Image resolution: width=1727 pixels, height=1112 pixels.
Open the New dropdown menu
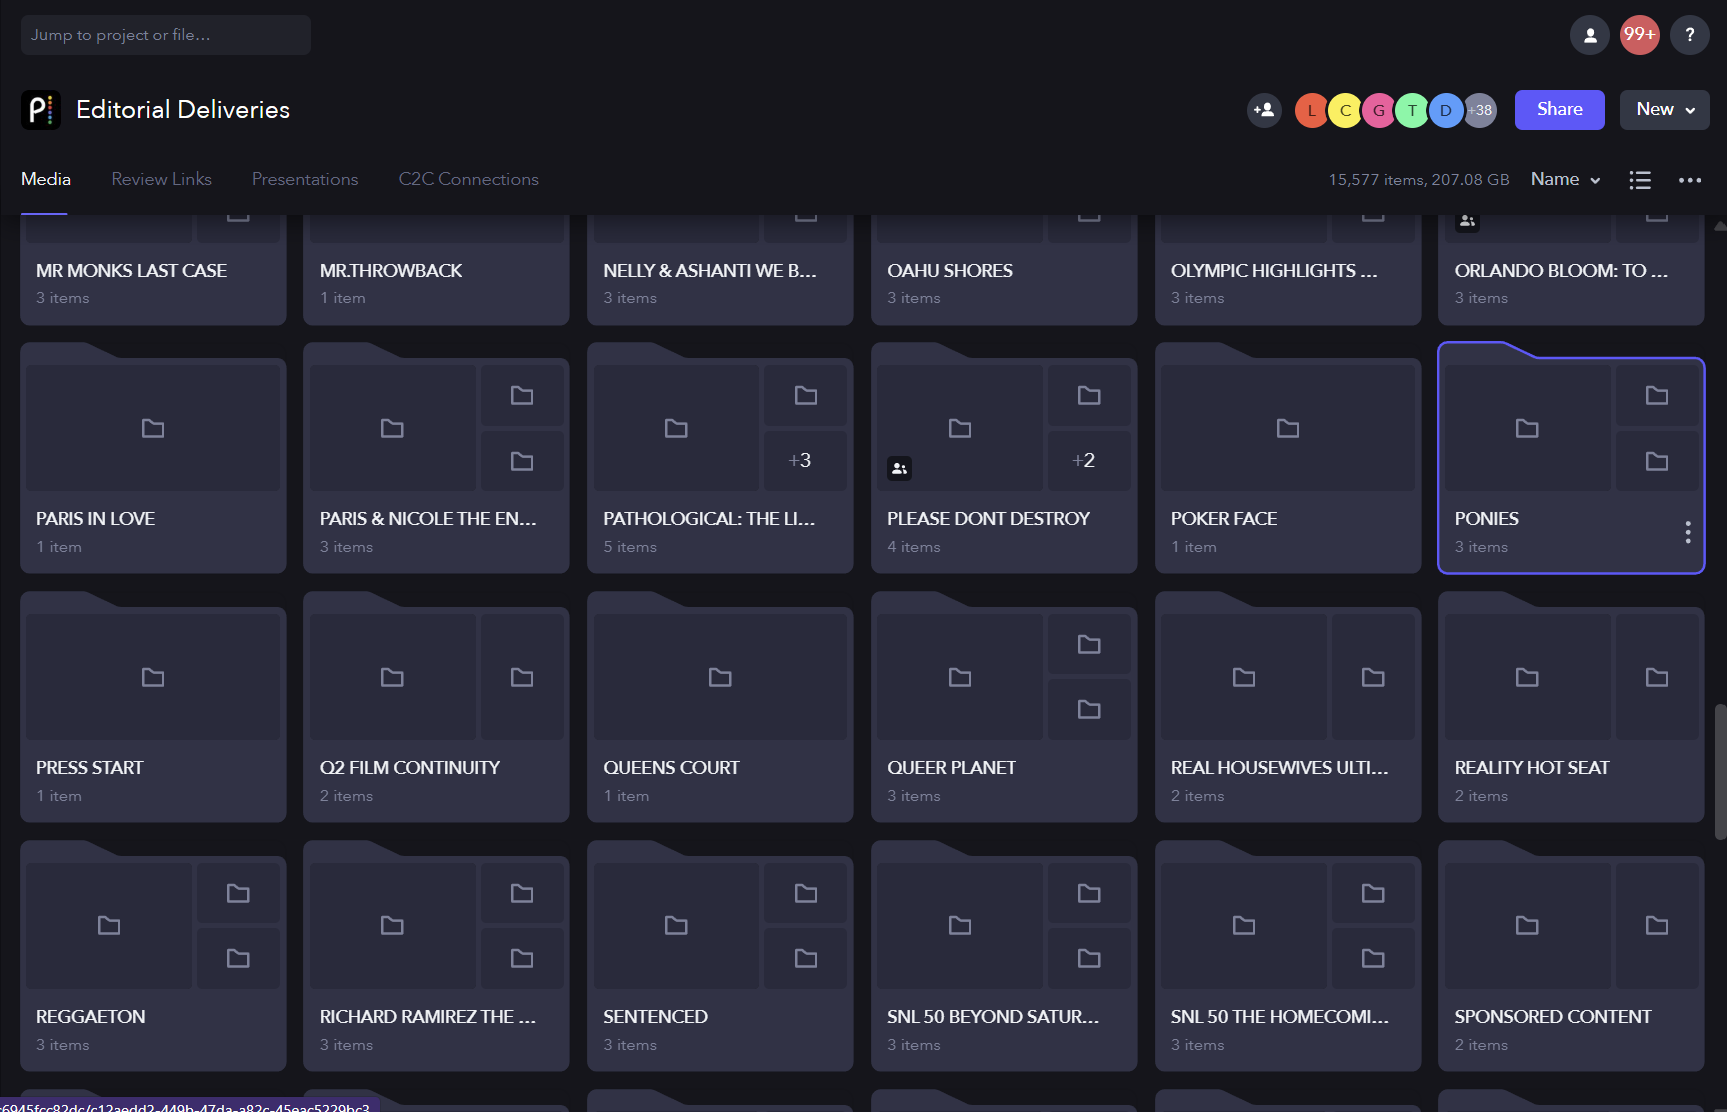tap(1664, 110)
